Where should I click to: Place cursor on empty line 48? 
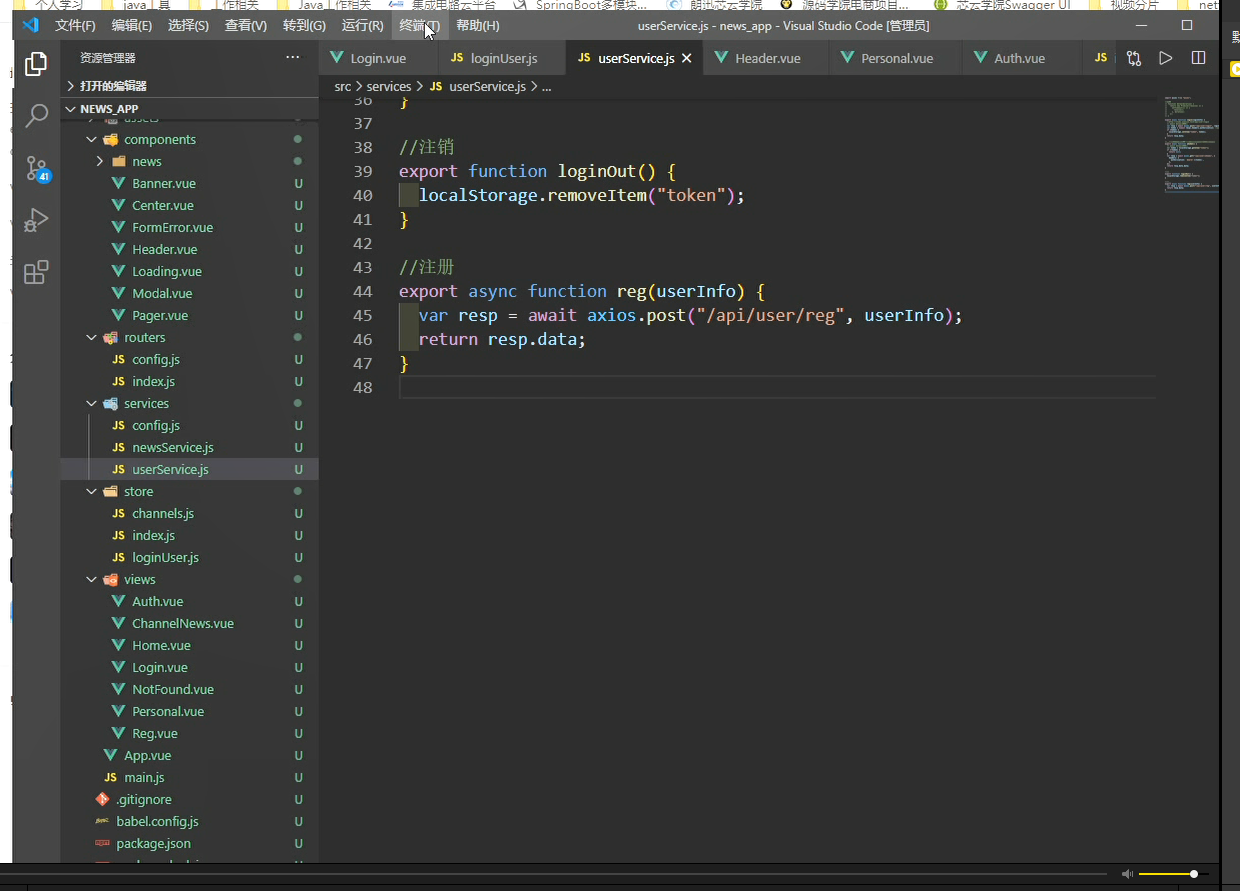[777, 387]
